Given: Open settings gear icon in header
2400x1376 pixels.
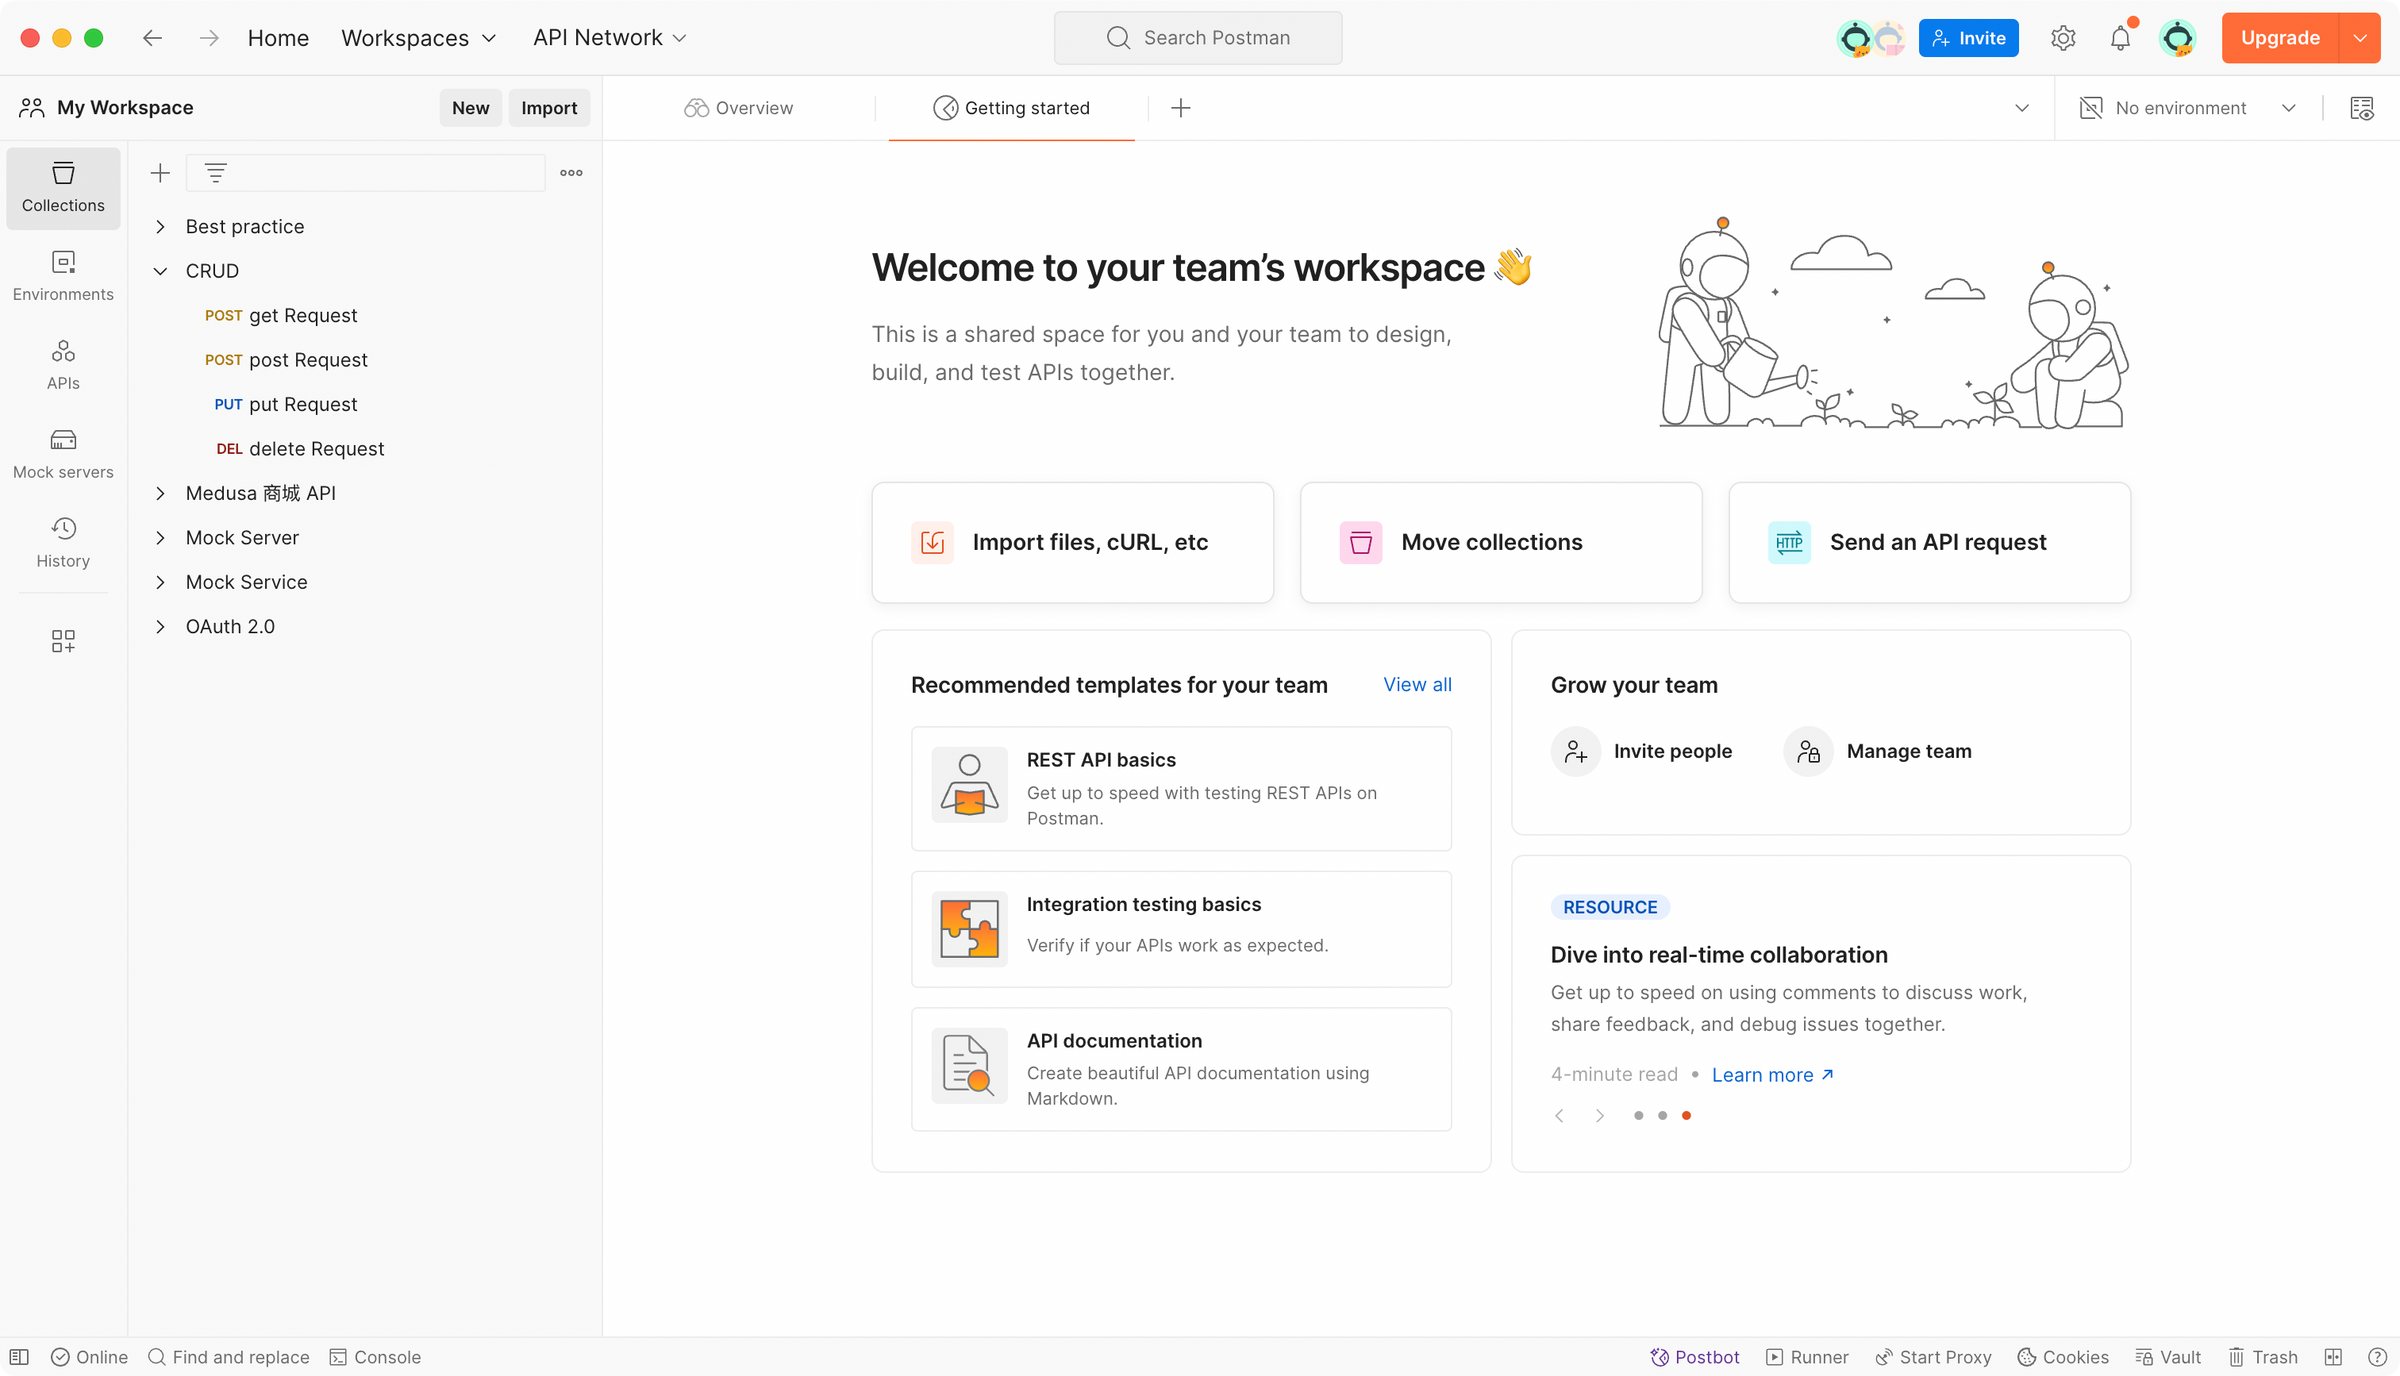Looking at the screenshot, I should pos(2063,38).
